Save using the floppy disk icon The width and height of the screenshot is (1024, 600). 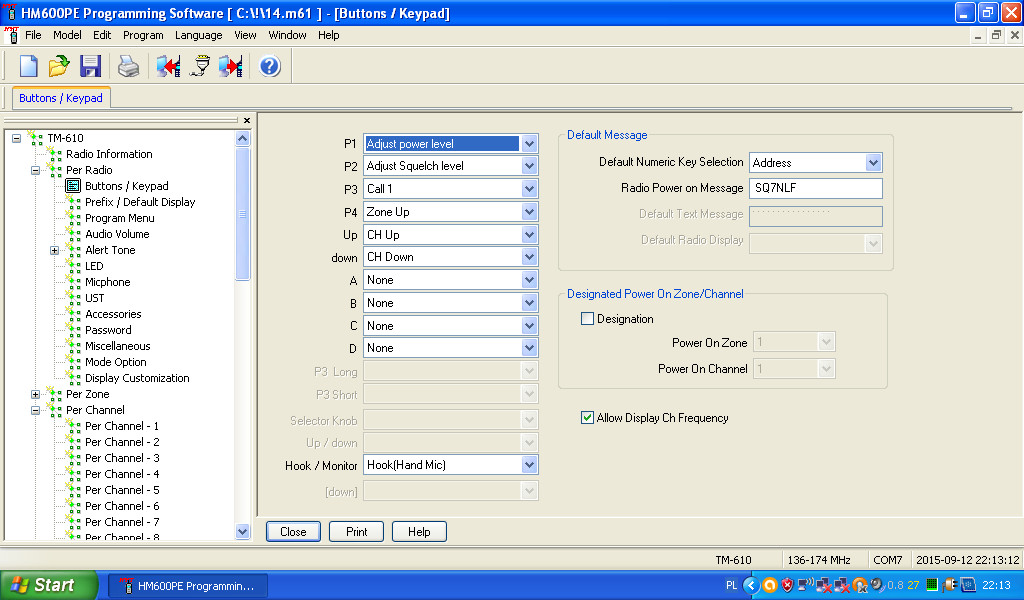[x=90, y=66]
